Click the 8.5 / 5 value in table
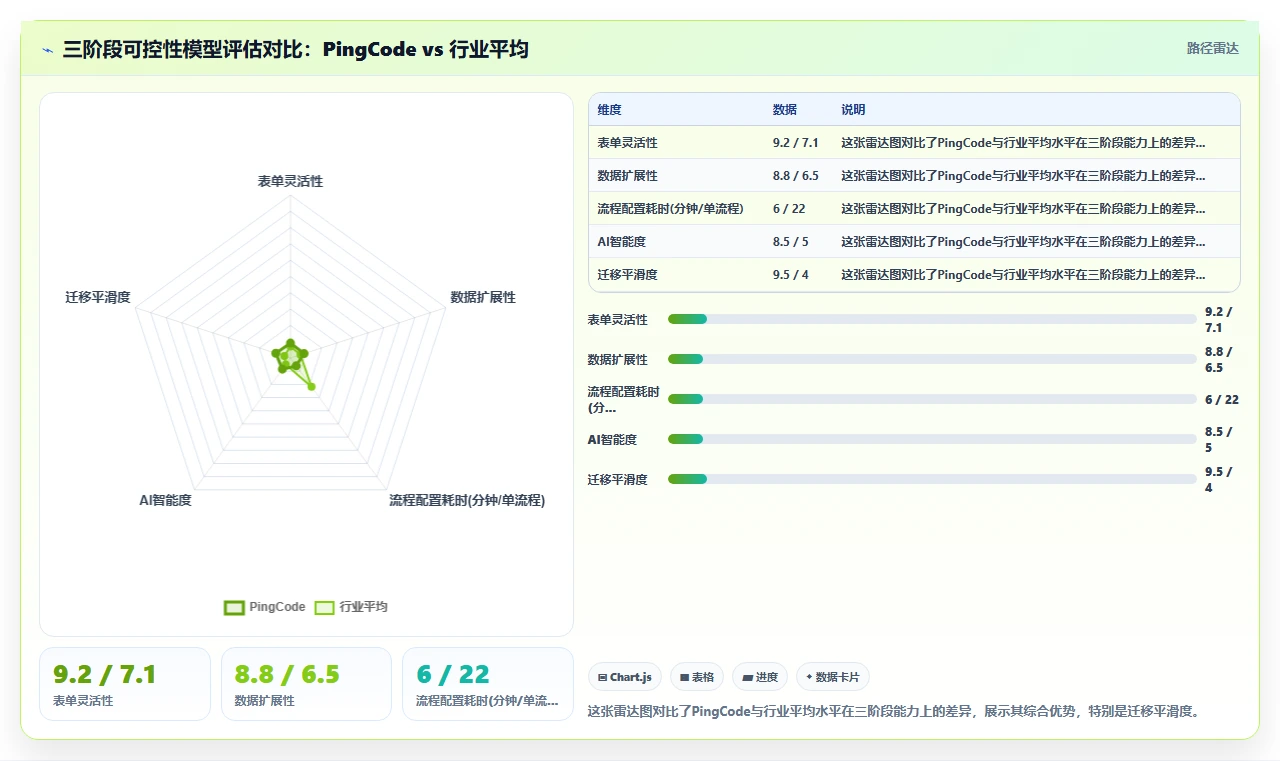Image resolution: width=1280 pixels, height=761 pixels. (x=791, y=242)
